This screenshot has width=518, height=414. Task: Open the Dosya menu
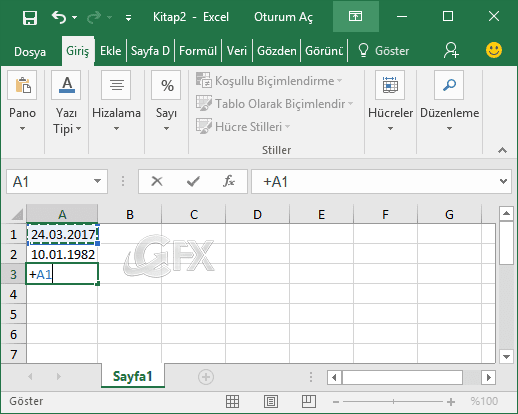[30, 52]
